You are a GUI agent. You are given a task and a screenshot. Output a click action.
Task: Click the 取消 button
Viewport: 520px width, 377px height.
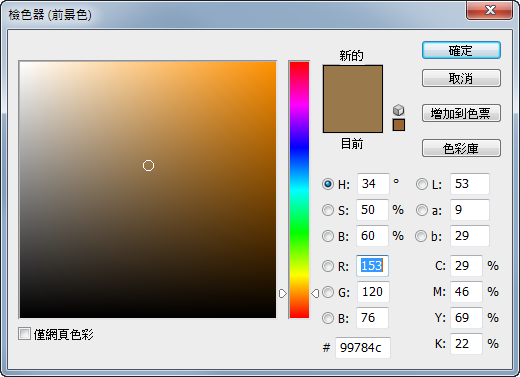click(461, 78)
